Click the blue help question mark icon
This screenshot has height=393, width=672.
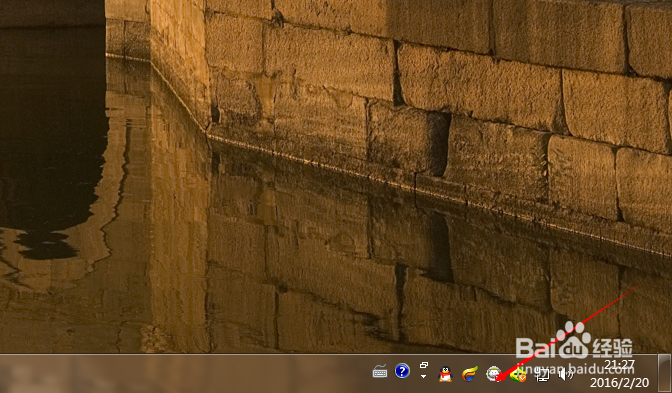coord(402,371)
